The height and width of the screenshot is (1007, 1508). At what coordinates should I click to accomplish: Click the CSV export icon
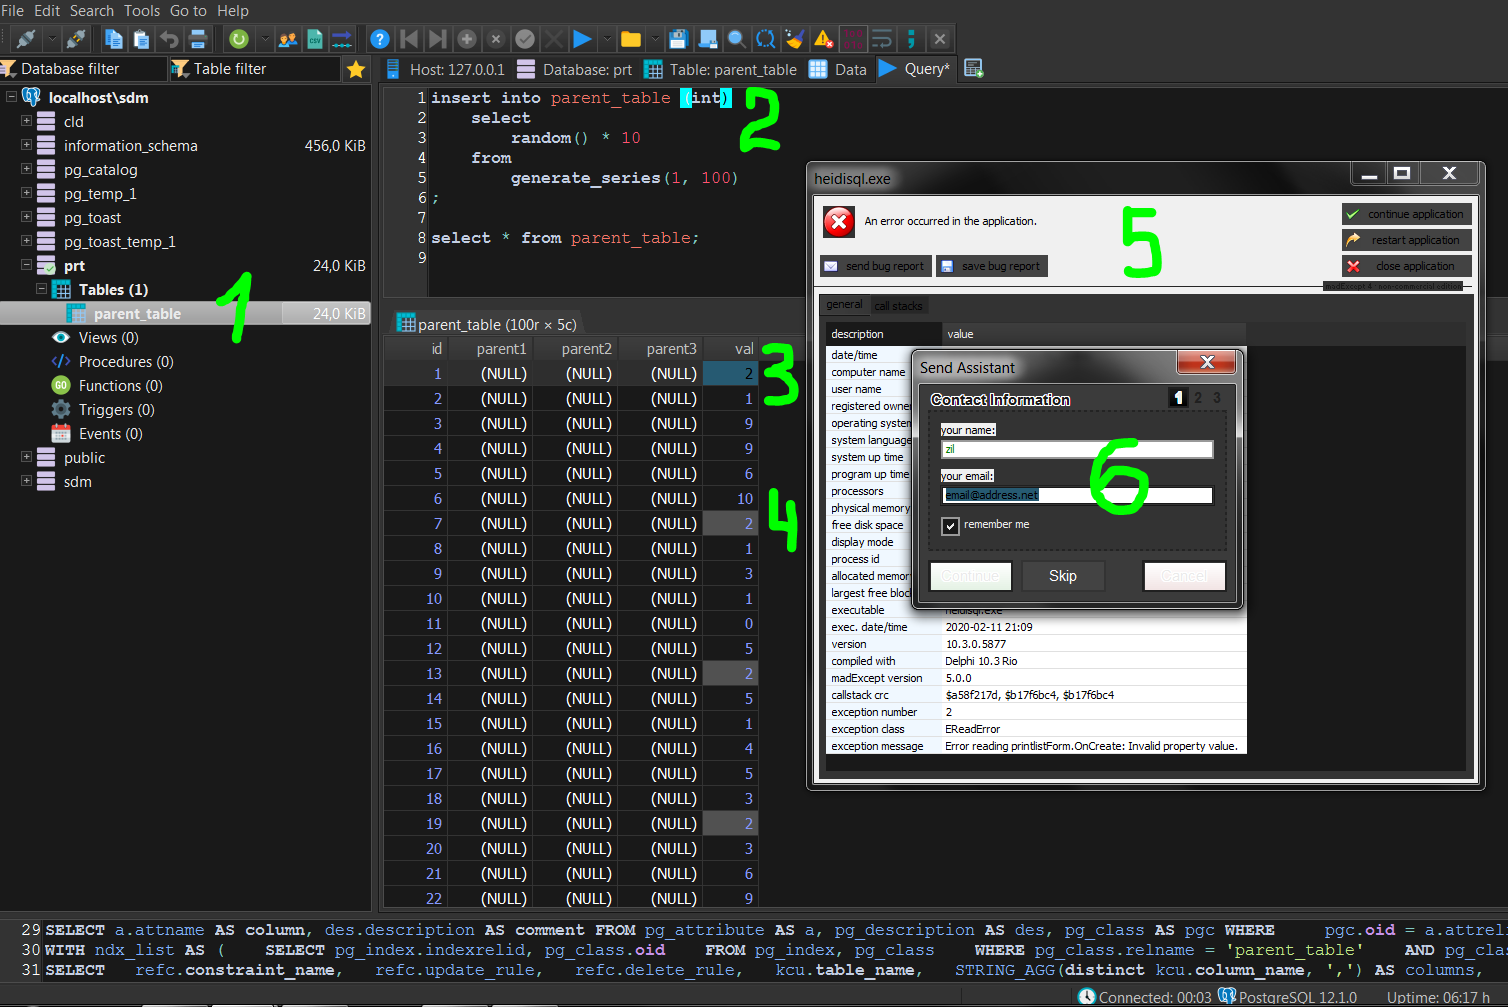pyautogui.click(x=314, y=39)
